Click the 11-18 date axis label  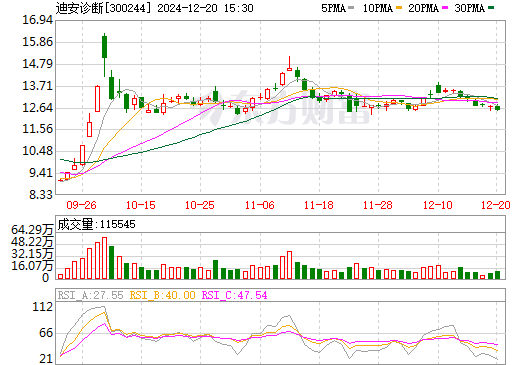(319, 205)
